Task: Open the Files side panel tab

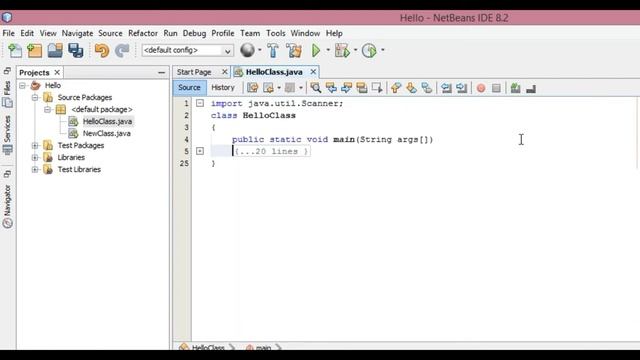Action: [7, 94]
